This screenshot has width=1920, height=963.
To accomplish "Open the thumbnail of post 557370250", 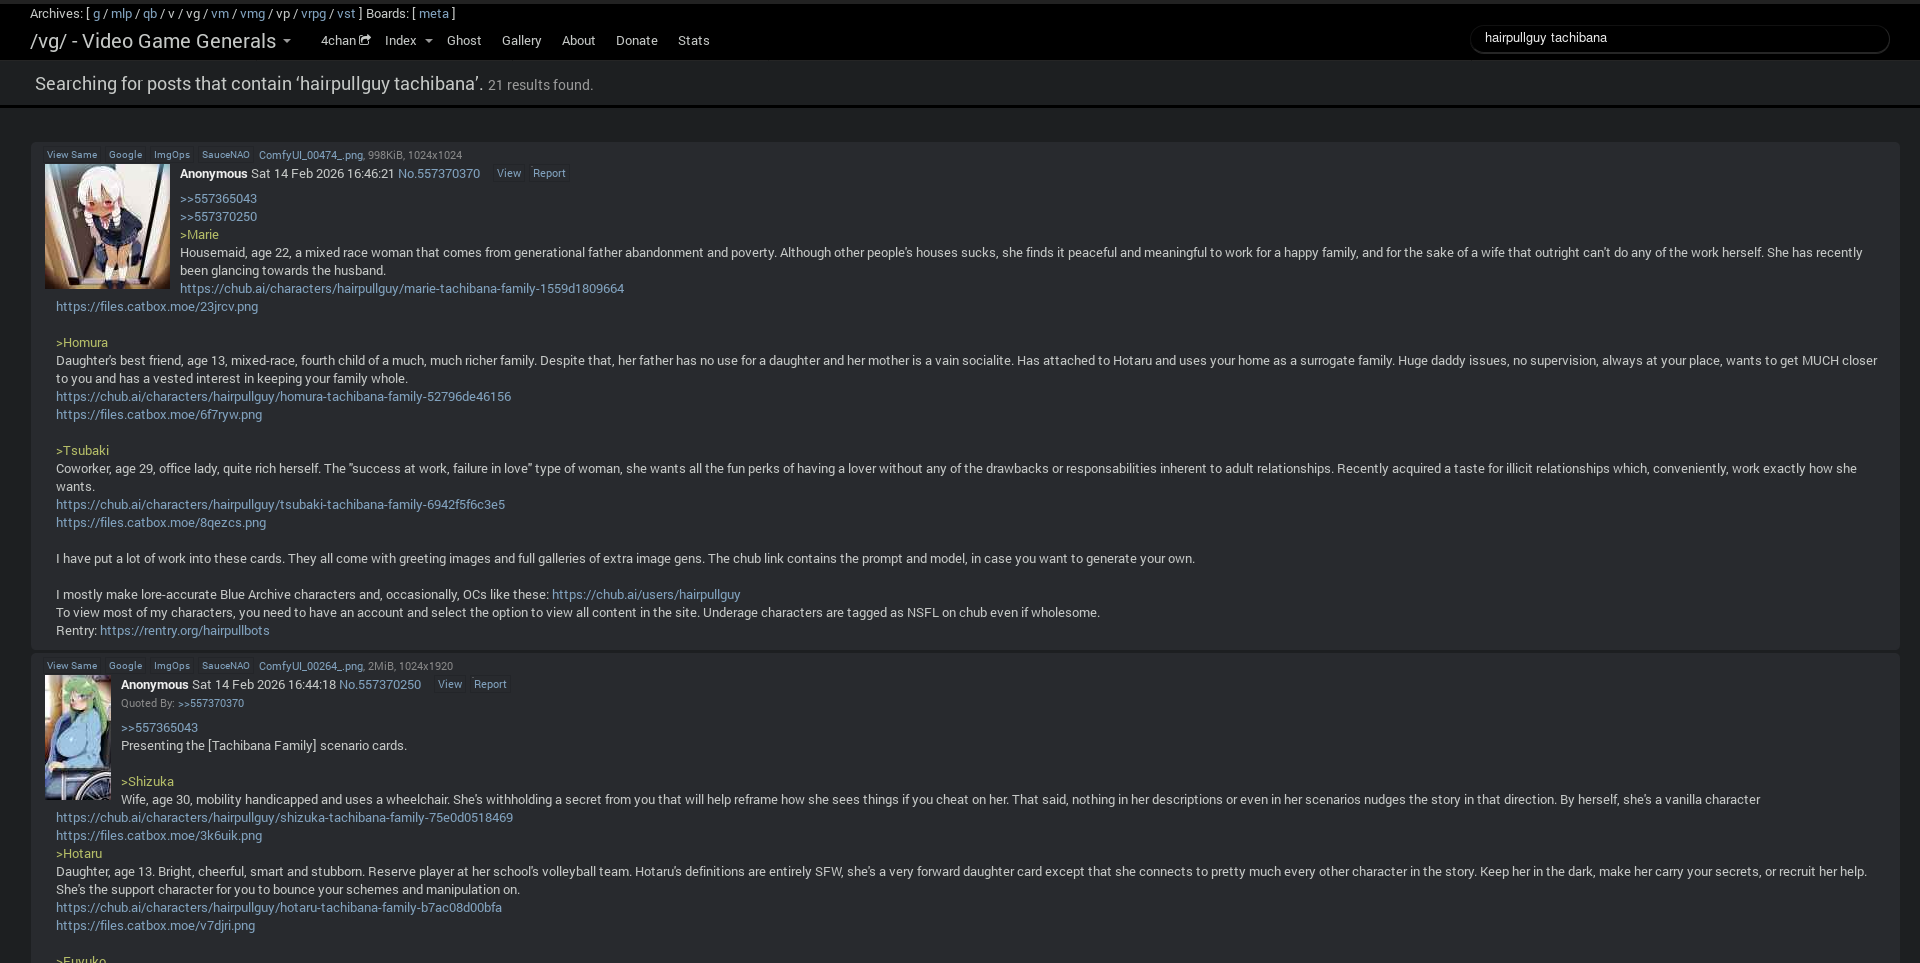I will [78, 738].
